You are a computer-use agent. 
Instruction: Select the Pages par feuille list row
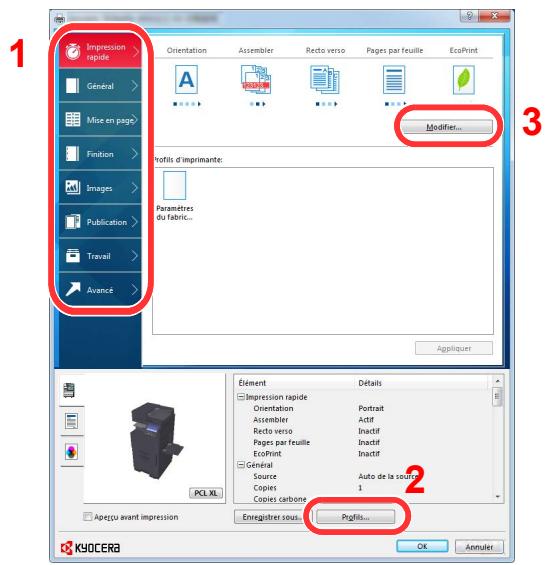coord(362,442)
